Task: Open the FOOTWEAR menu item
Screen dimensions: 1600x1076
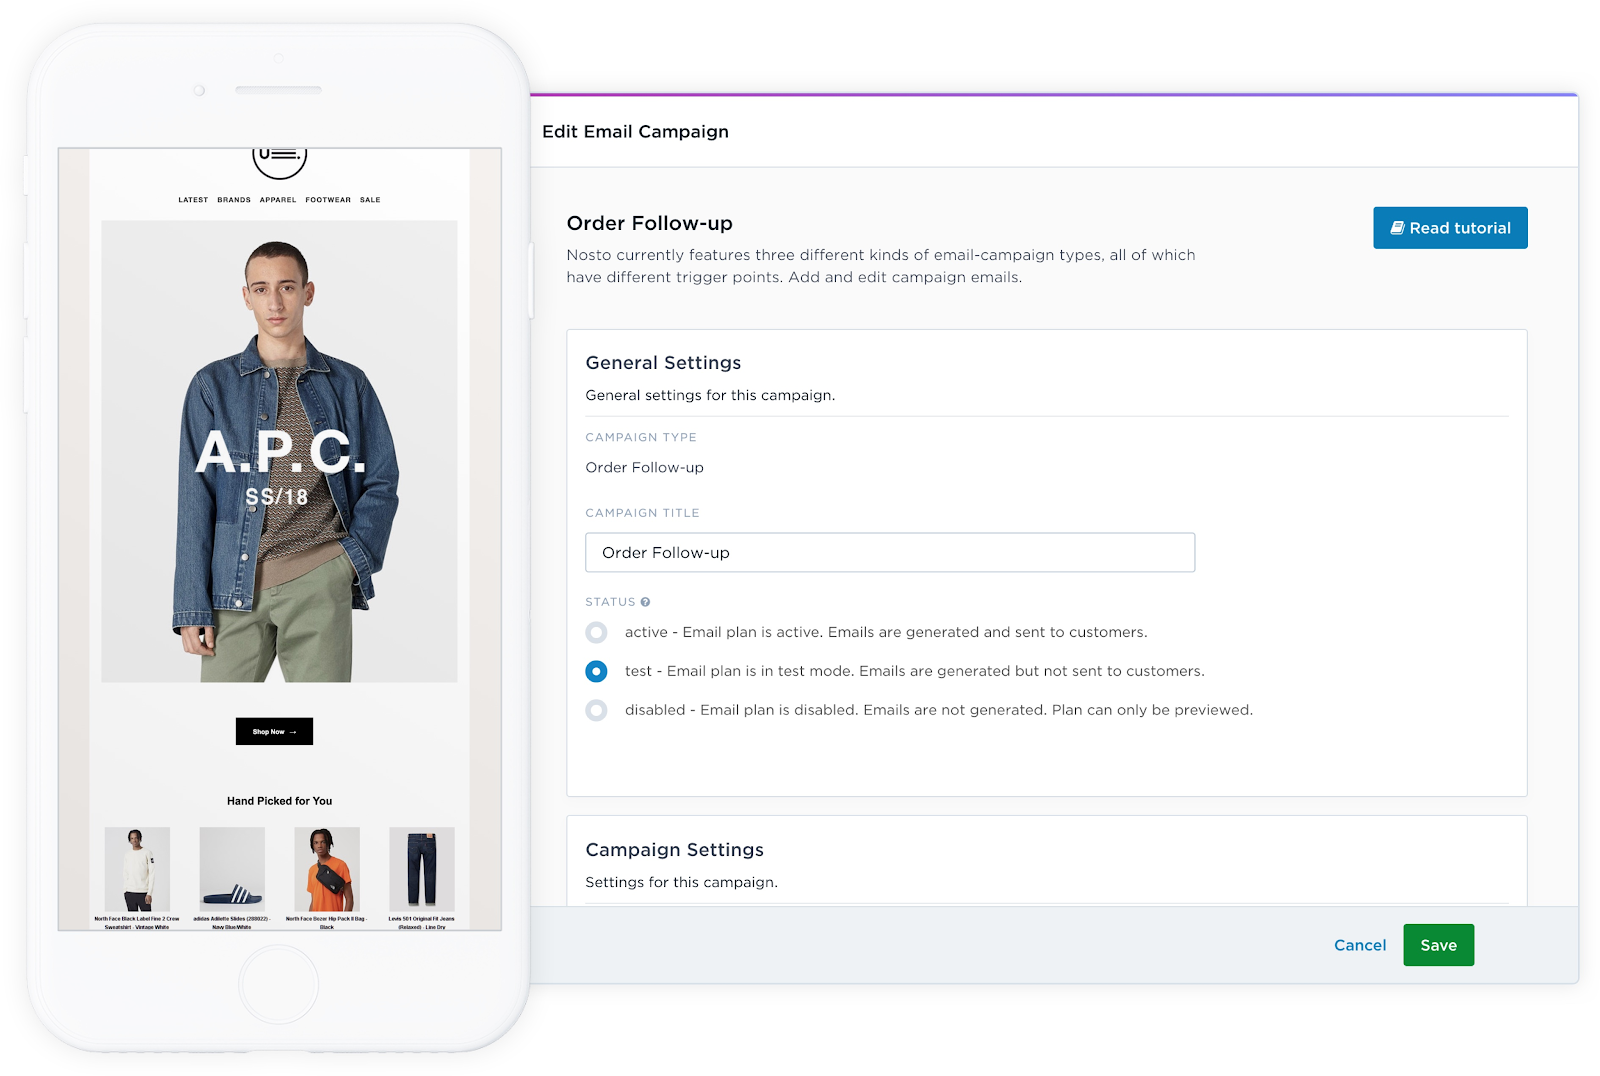Action: coord(328,200)
